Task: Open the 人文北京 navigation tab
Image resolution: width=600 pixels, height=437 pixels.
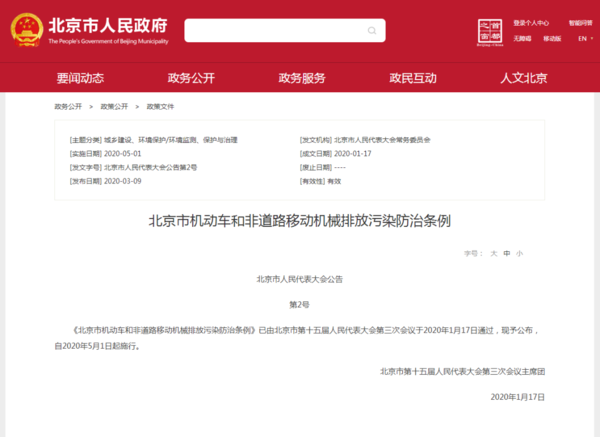Action: point(524,78)
